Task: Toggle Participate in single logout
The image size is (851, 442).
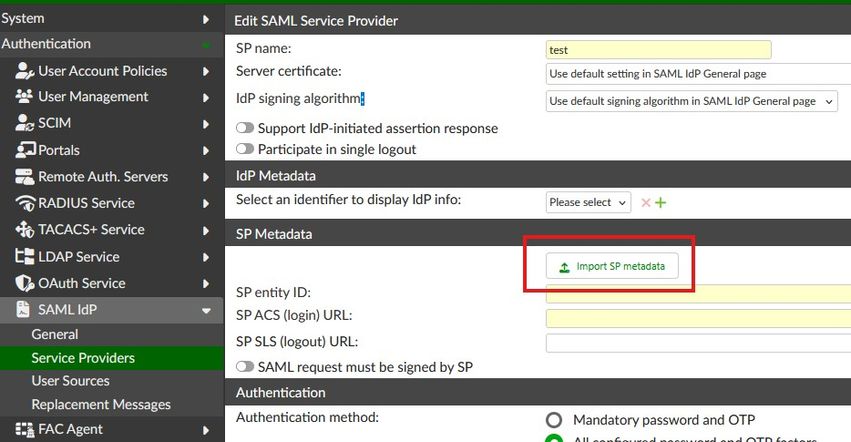Action: [x=244, y=150]
